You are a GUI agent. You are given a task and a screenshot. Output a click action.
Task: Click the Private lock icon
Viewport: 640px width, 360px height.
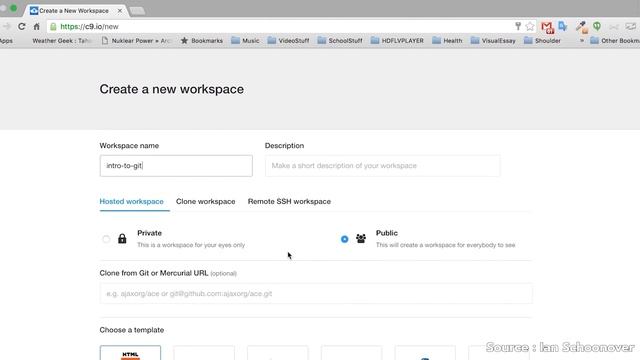122,239
